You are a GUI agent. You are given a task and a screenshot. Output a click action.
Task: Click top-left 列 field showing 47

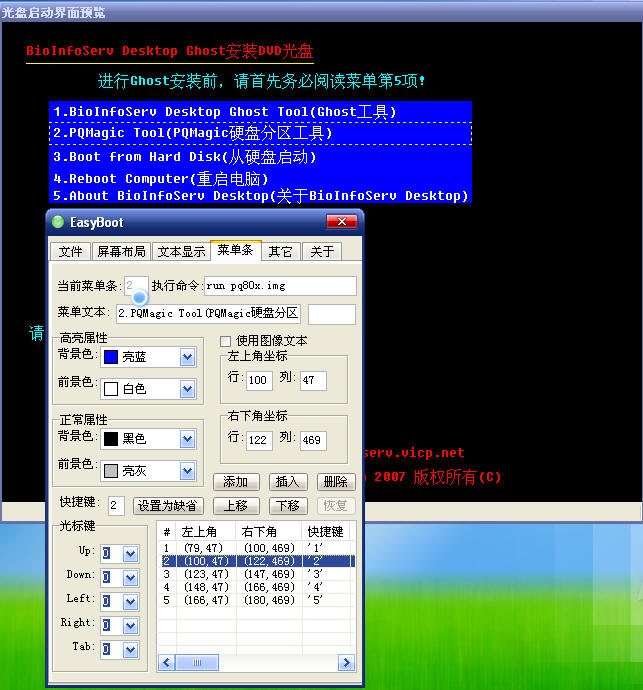313,380
